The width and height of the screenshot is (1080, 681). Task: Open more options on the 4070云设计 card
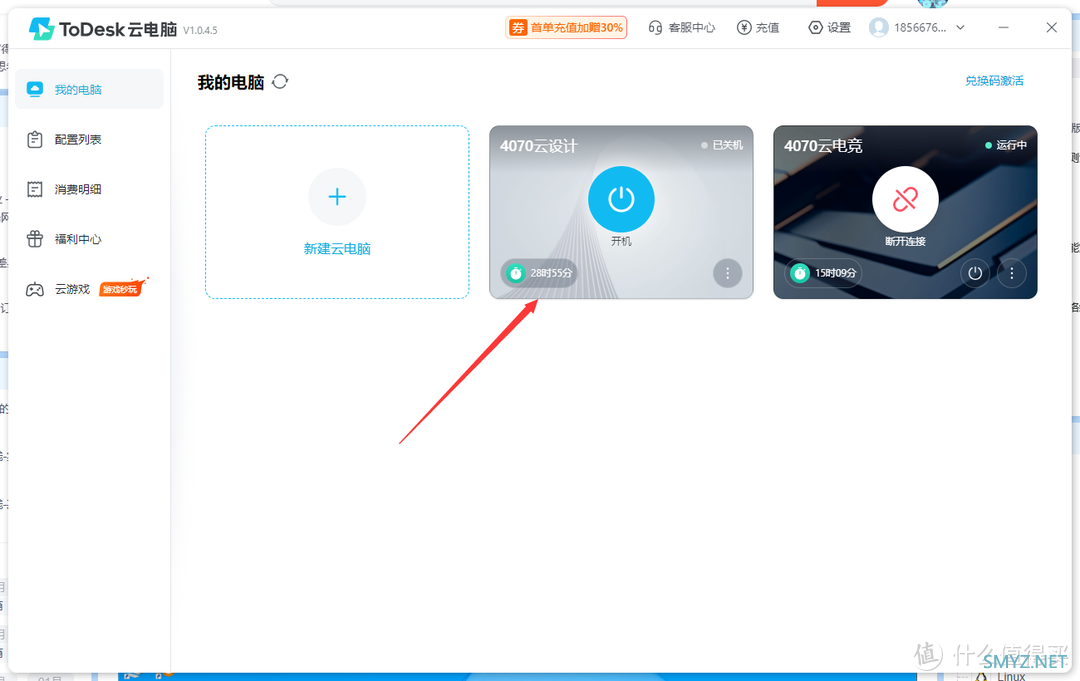[x=727, y=273]
